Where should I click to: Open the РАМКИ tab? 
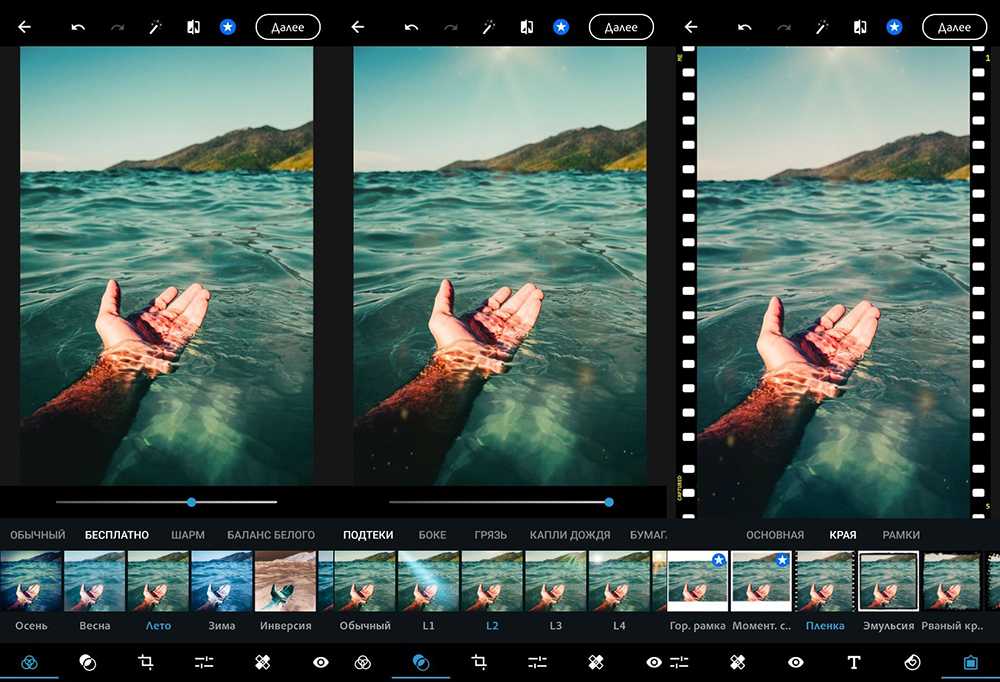click(901, 535)
